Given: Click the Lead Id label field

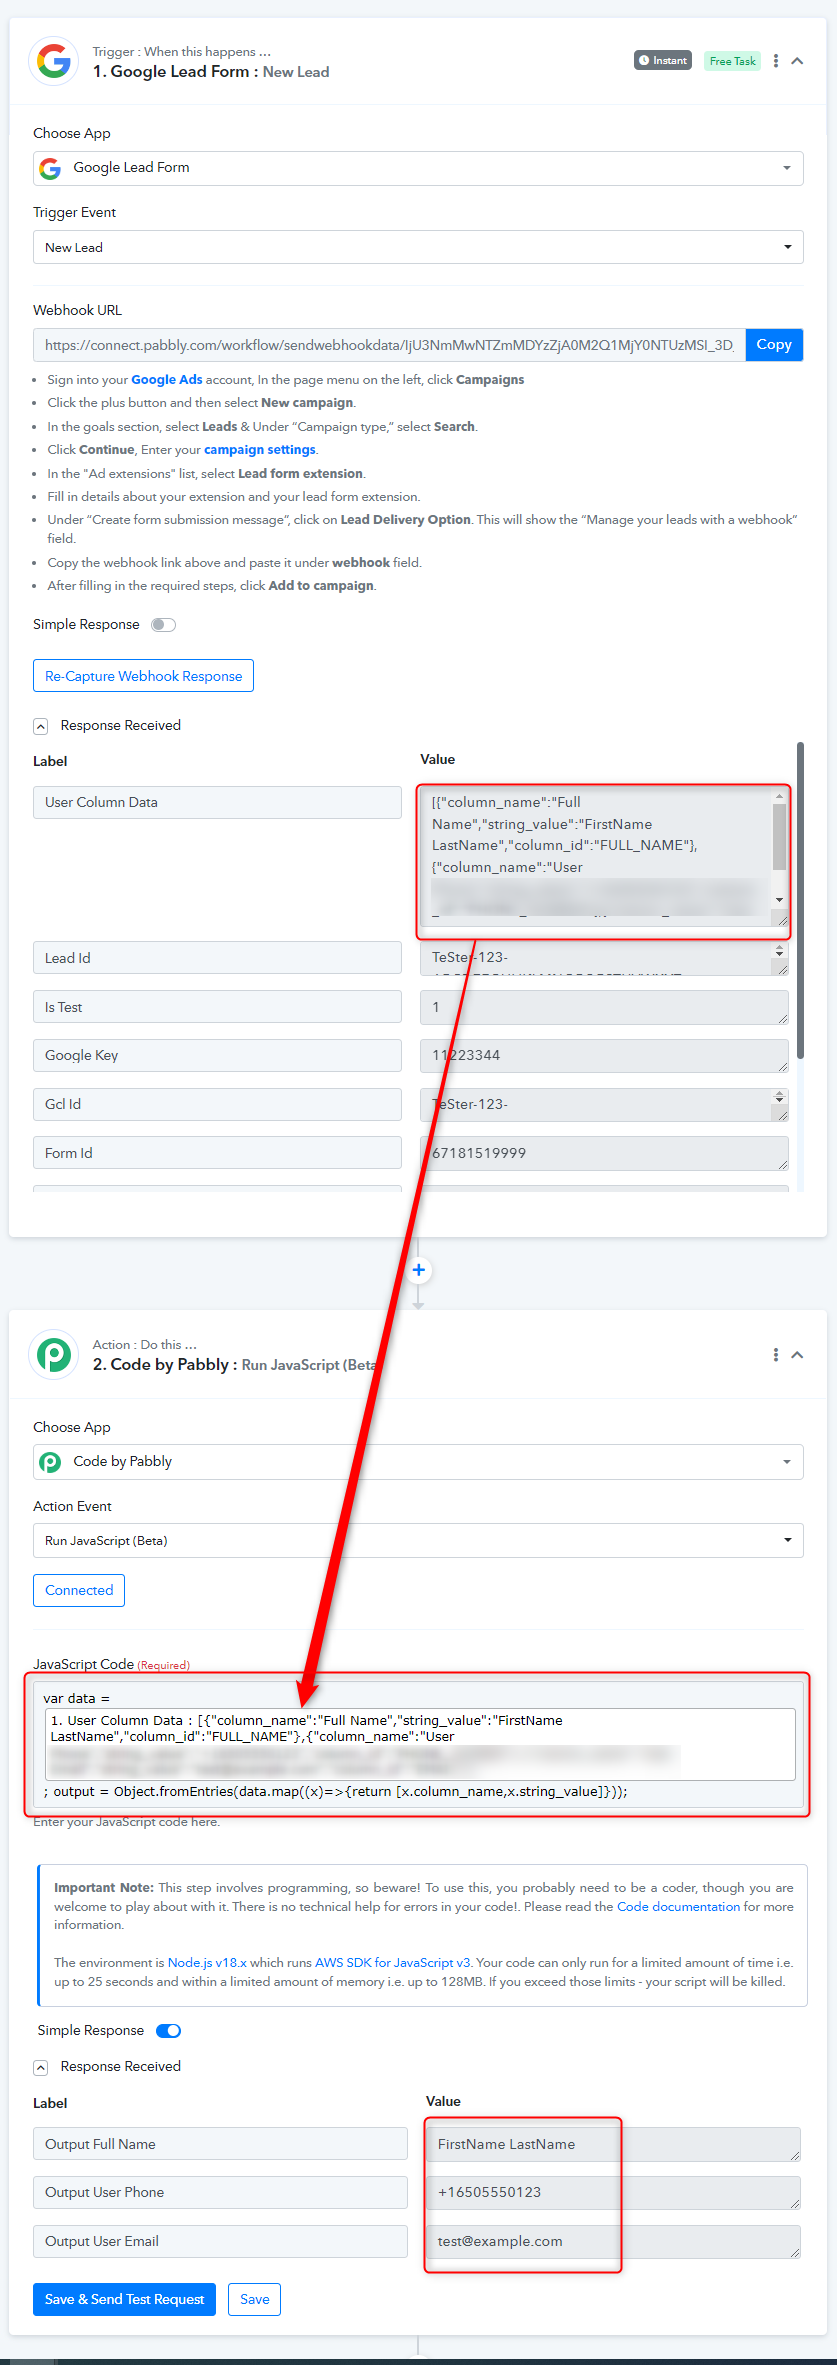Looking at the screenshot, I should pyautogui.click(x=217, y=958).
